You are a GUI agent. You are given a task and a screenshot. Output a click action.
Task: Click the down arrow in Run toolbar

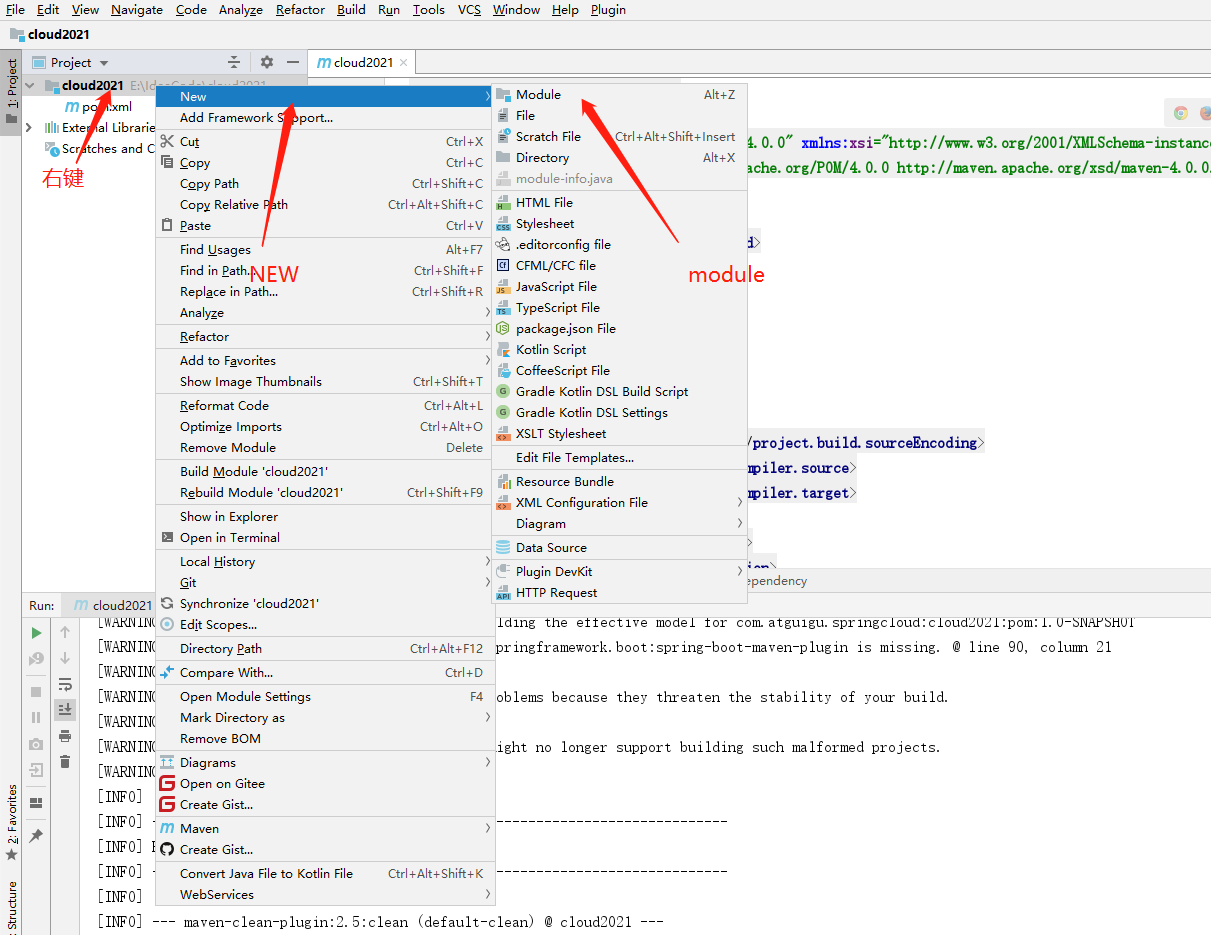pyautogui.click(x=65, y=657)
